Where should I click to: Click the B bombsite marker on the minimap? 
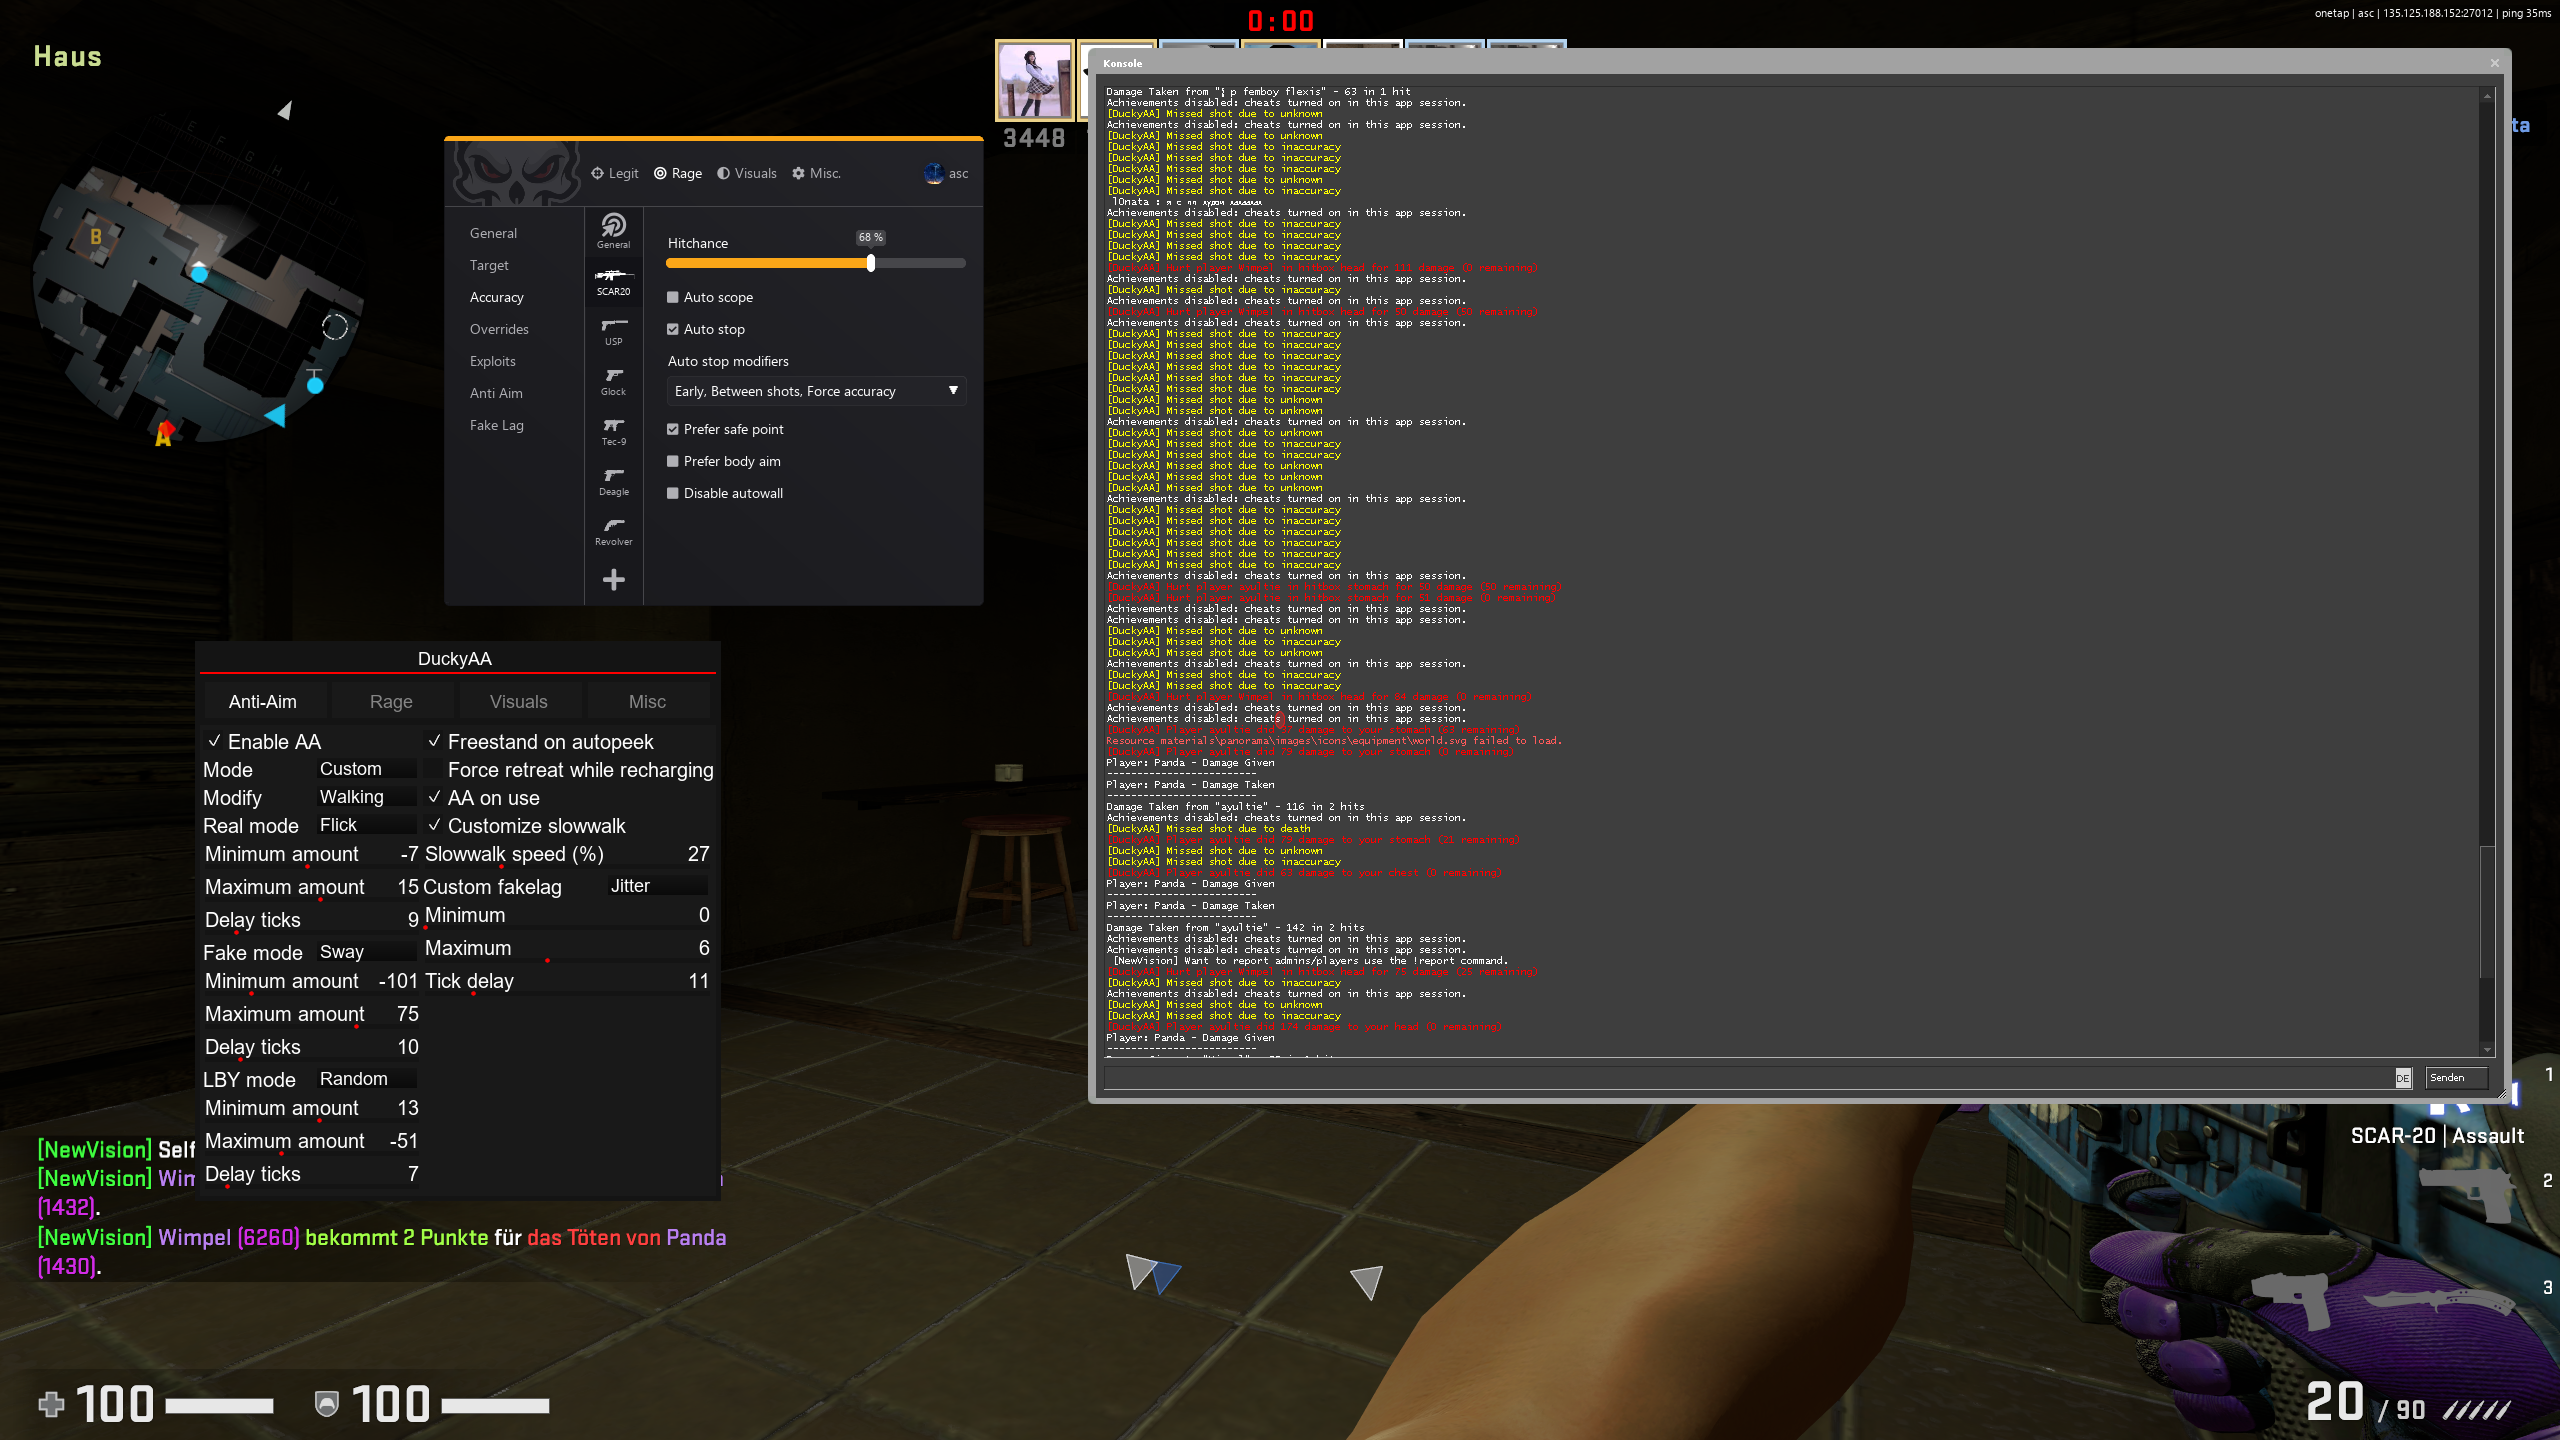click(x=96, y=237)
